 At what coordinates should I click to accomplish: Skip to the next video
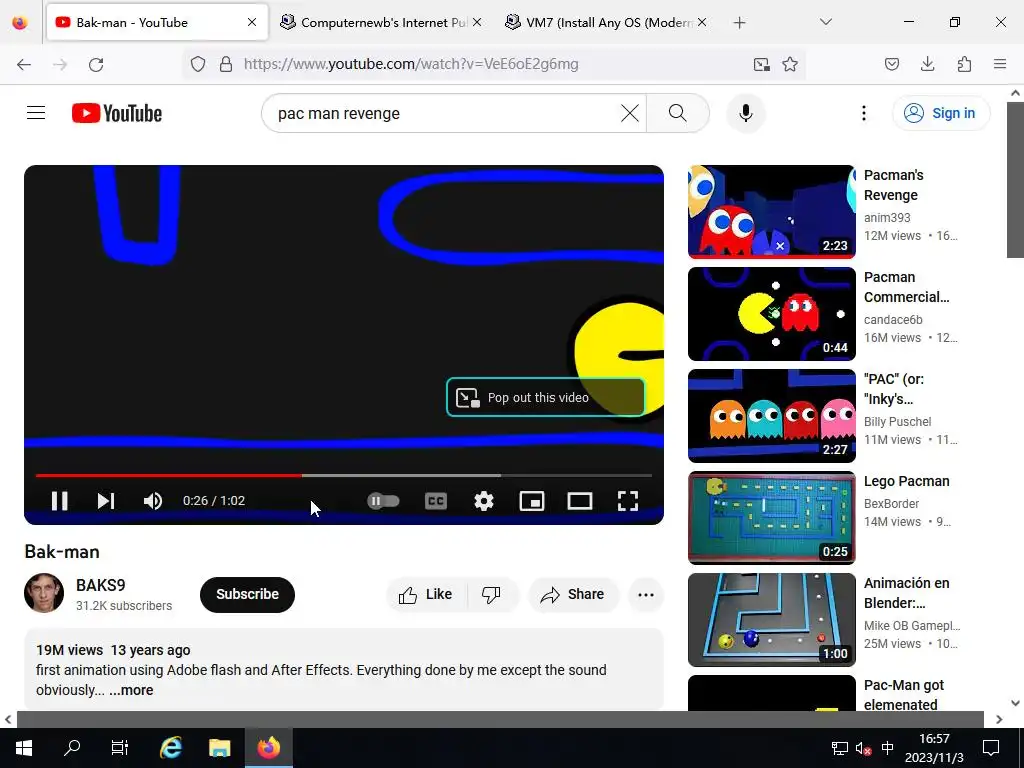tap(106, 501)
